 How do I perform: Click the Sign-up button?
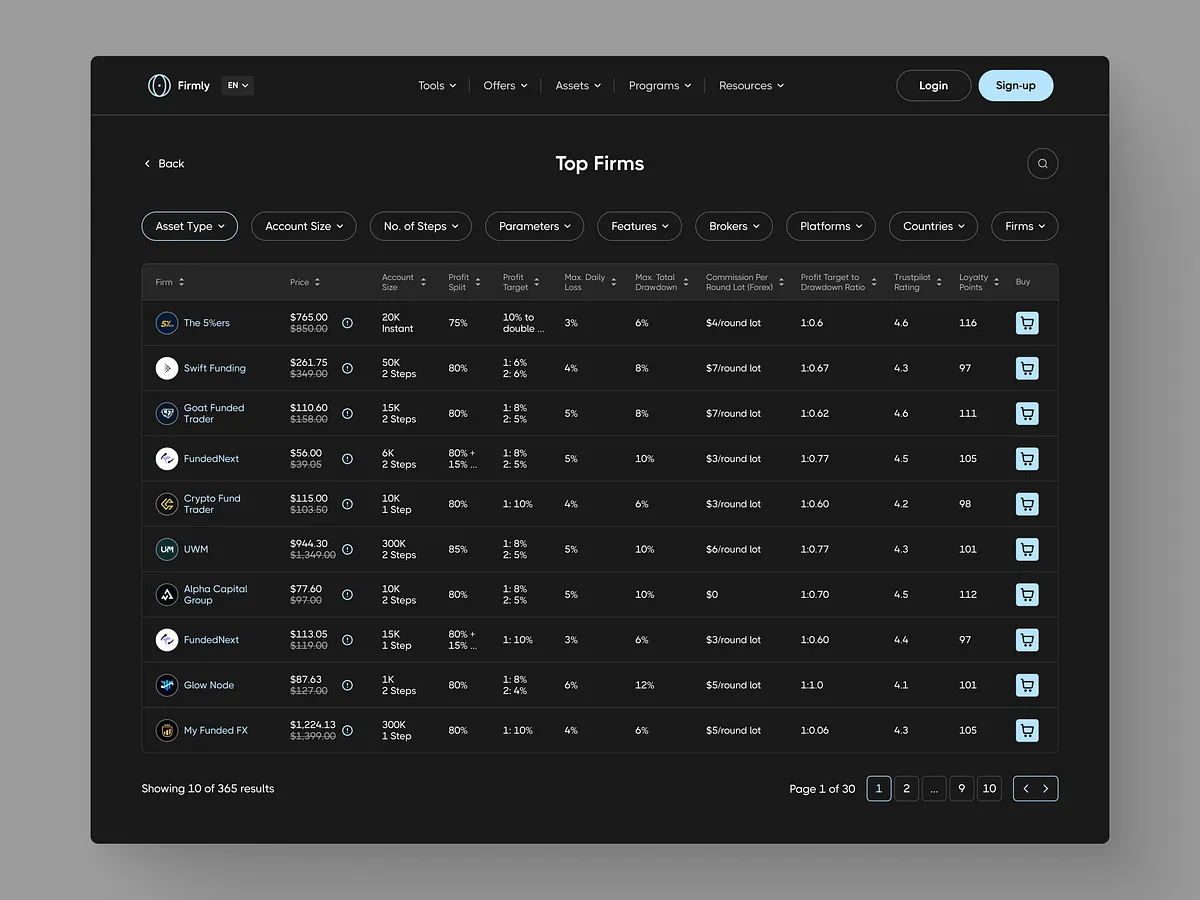point(1016,85)
